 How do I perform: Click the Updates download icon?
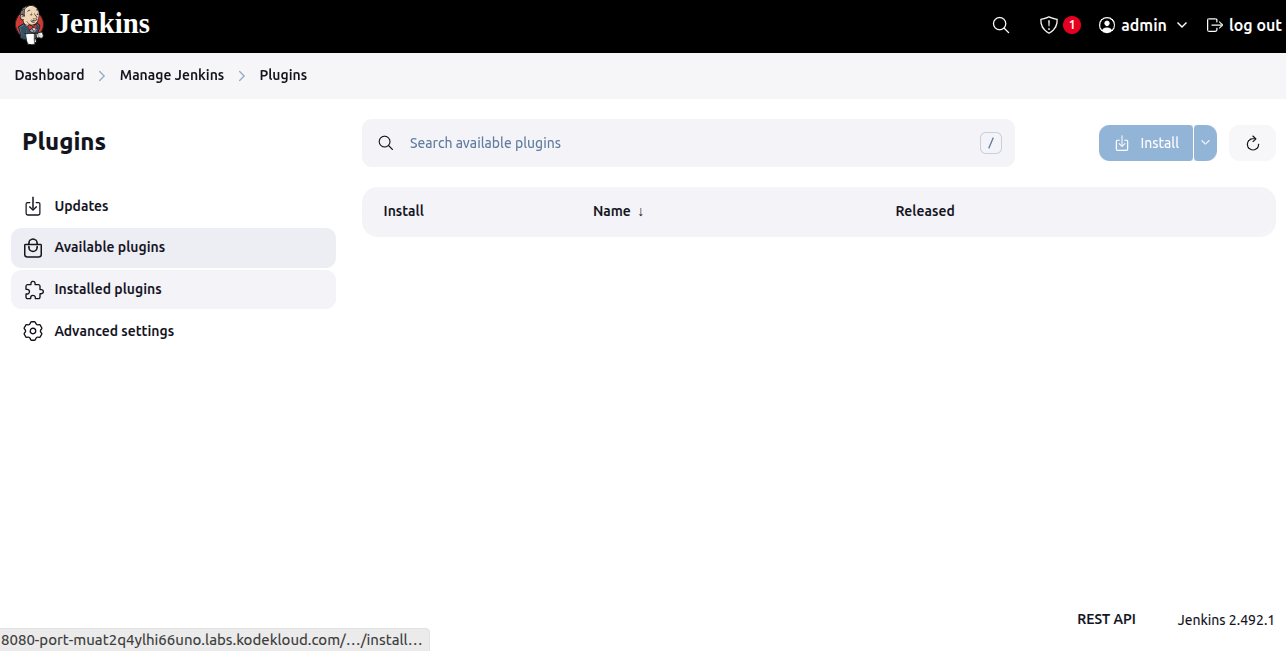33,206
